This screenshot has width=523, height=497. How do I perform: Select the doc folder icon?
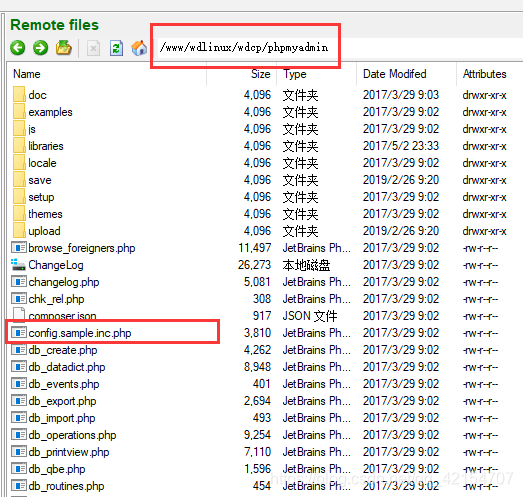pos(19,94)
